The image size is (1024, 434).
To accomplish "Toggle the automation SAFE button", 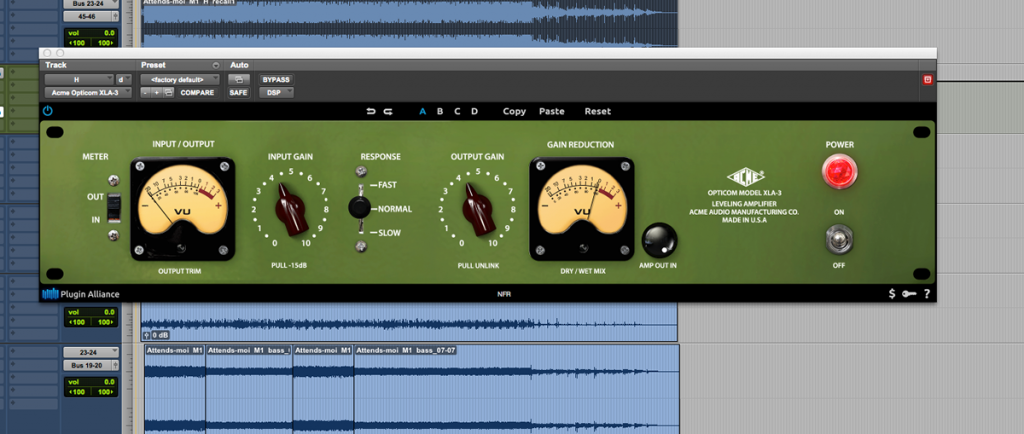I will (x=238, y=93).
